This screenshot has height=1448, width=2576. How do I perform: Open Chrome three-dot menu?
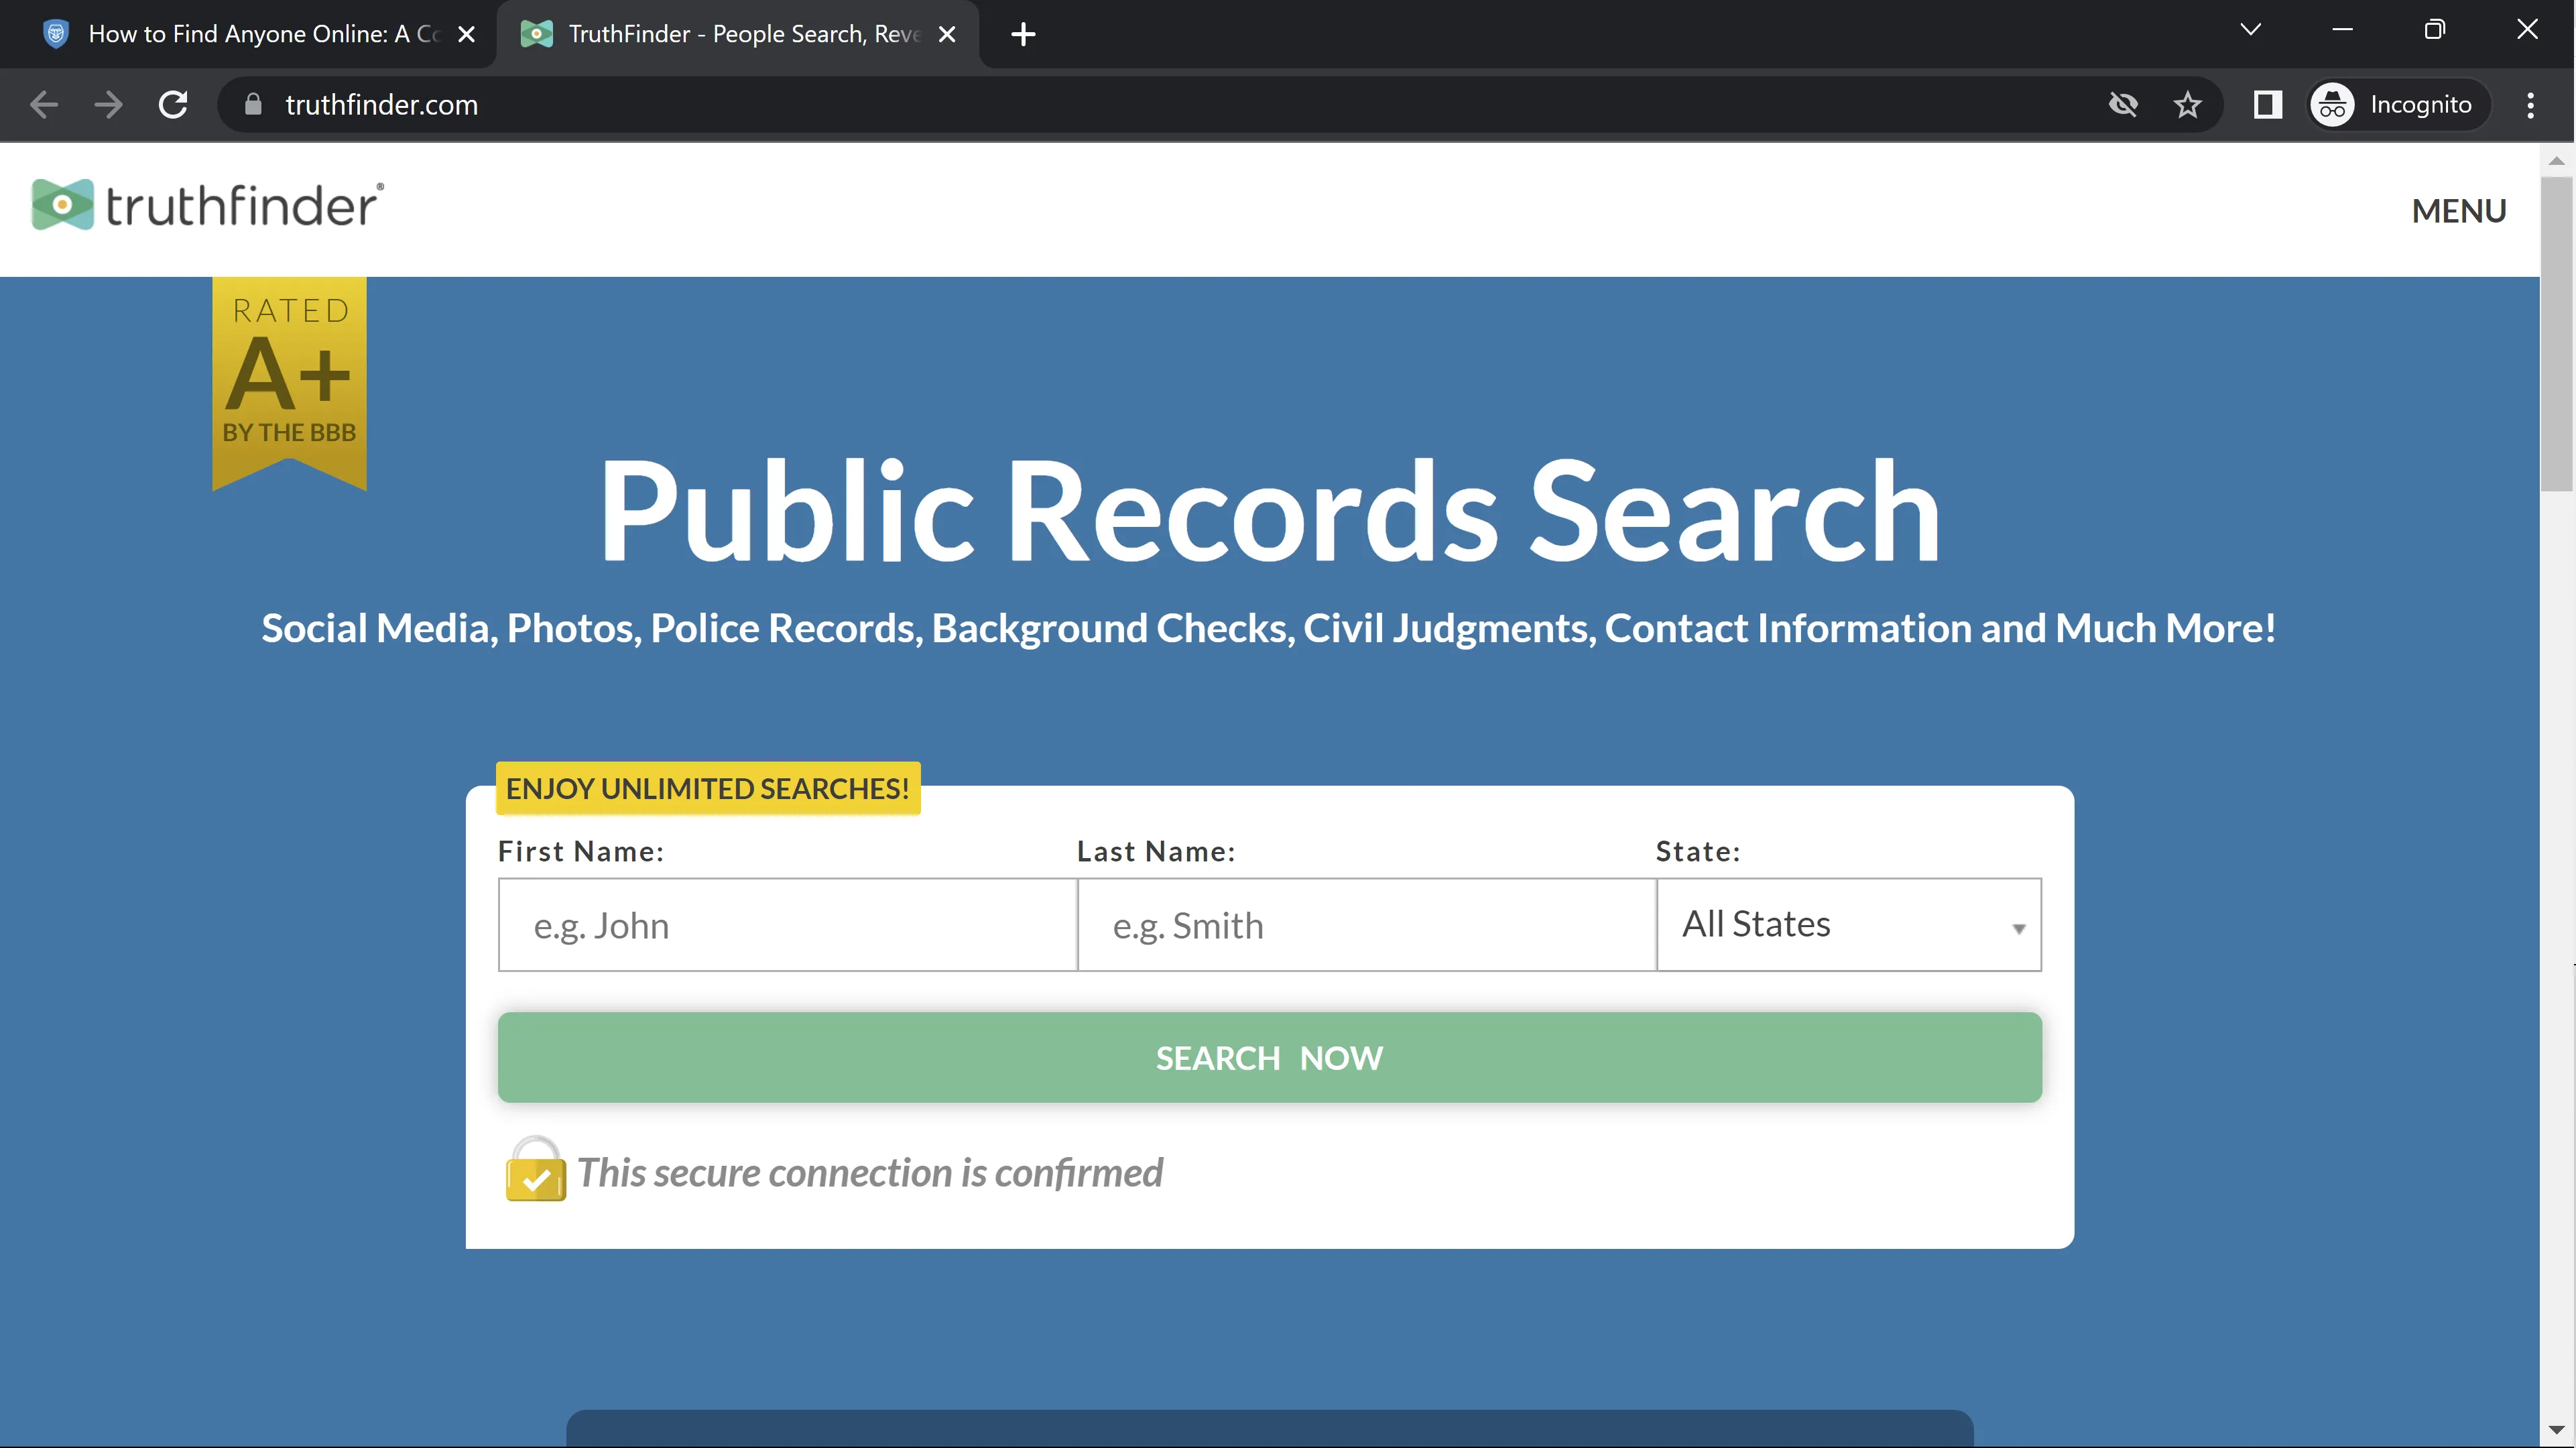2530,105
